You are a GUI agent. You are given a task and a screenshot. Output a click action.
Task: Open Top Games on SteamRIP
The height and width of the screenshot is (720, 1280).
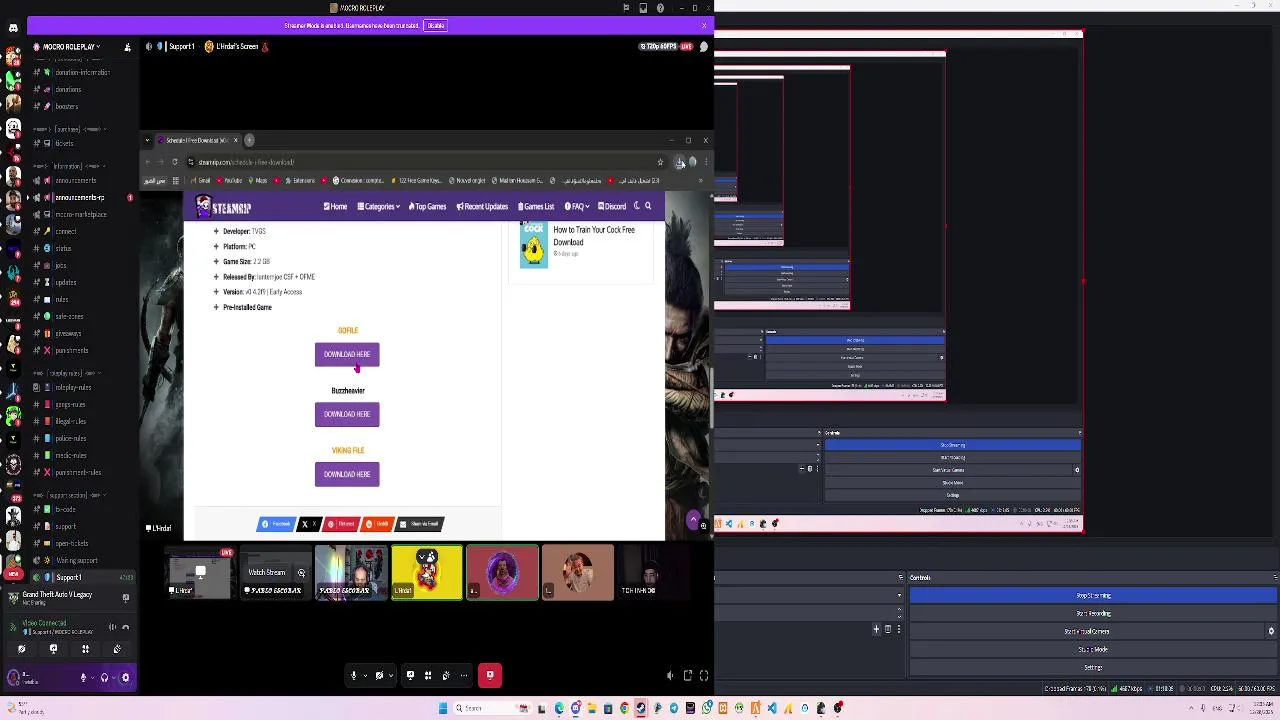pos(427,206)
